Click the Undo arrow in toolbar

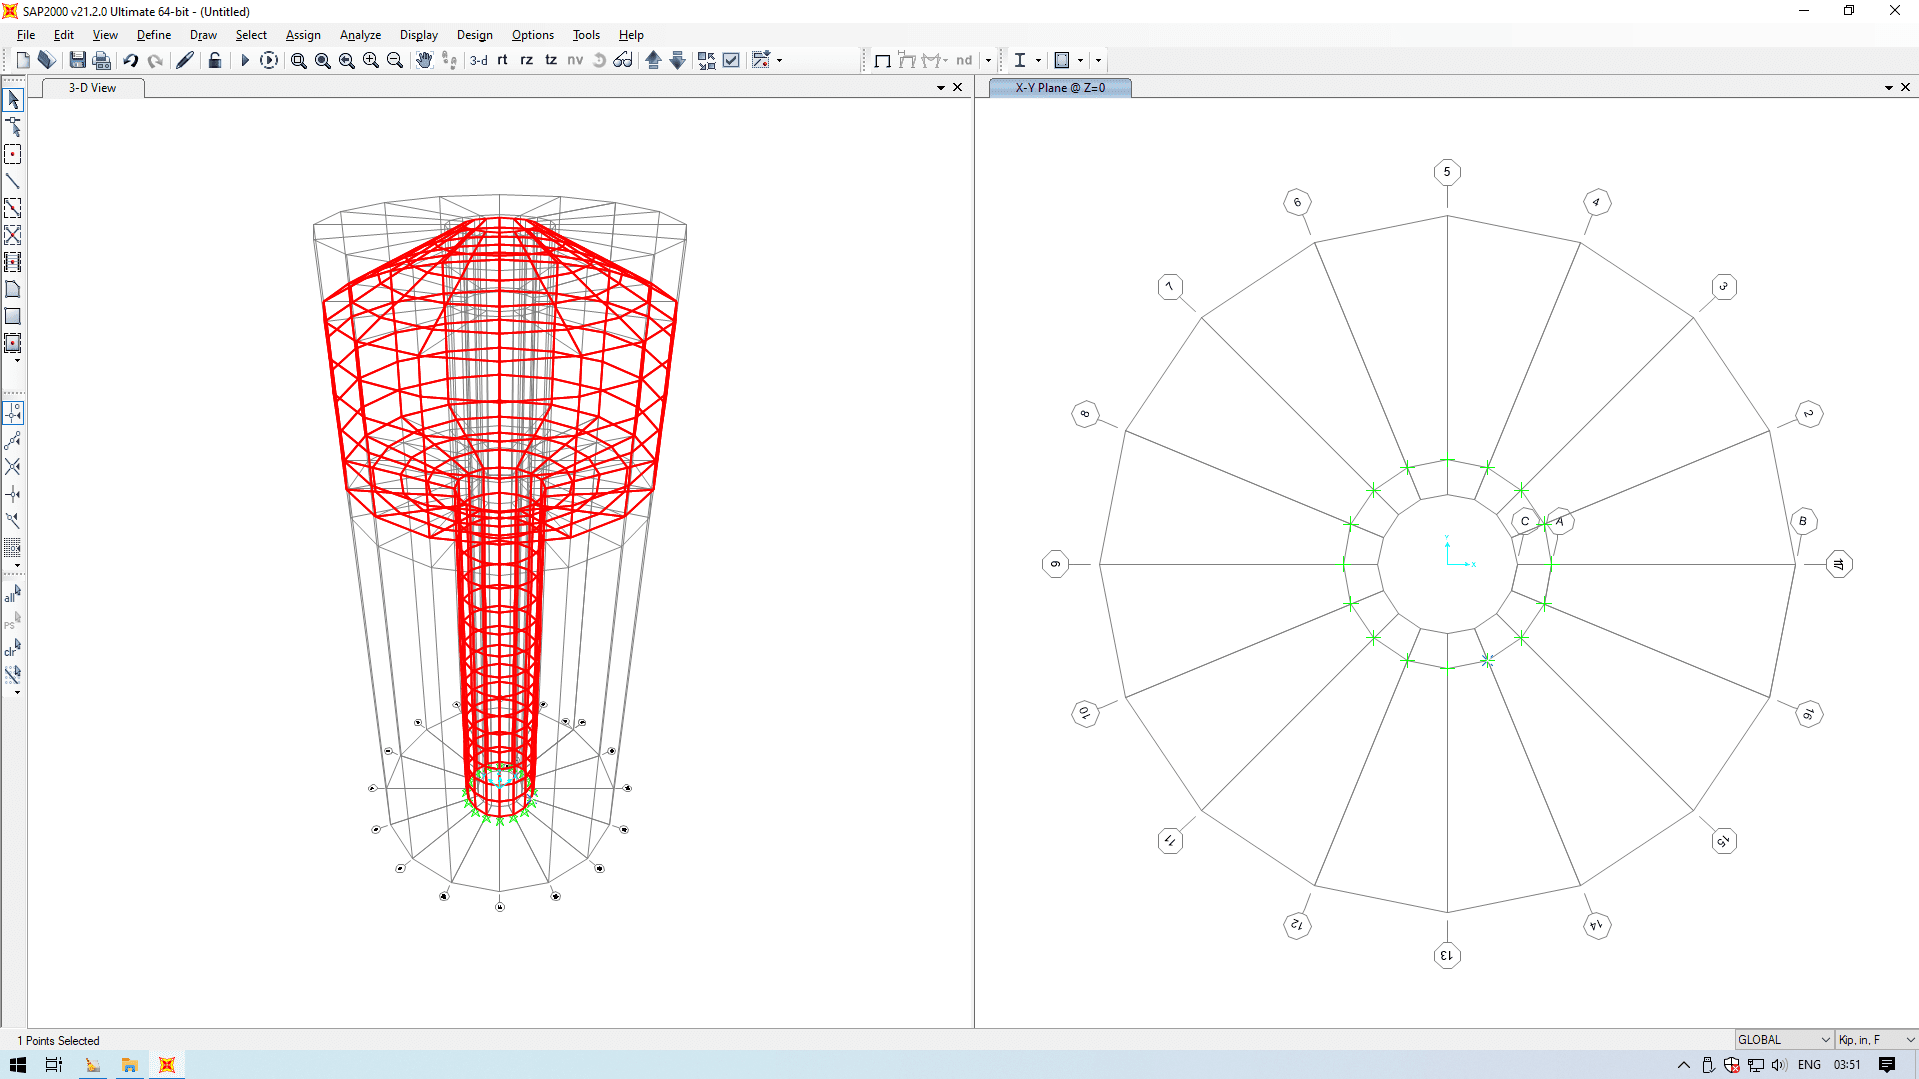(x=130, y=60)
